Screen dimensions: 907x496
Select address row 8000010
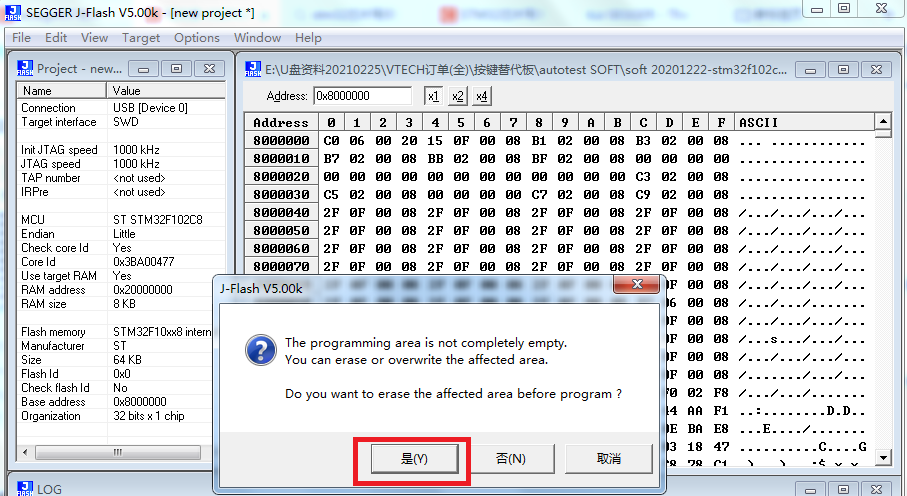281,159
